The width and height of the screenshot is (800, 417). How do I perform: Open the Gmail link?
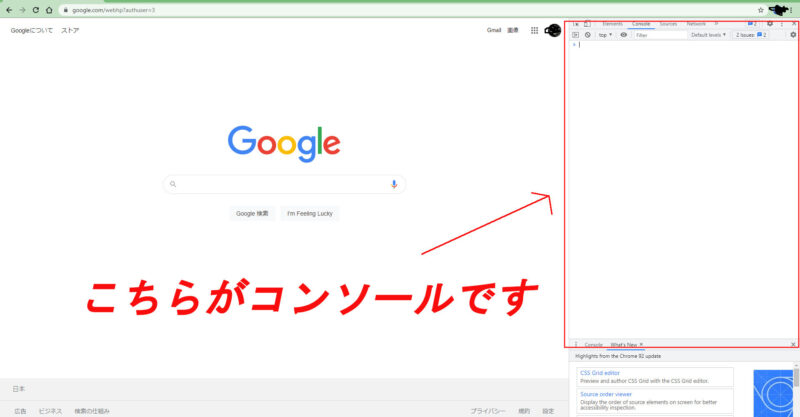[494, 31]
